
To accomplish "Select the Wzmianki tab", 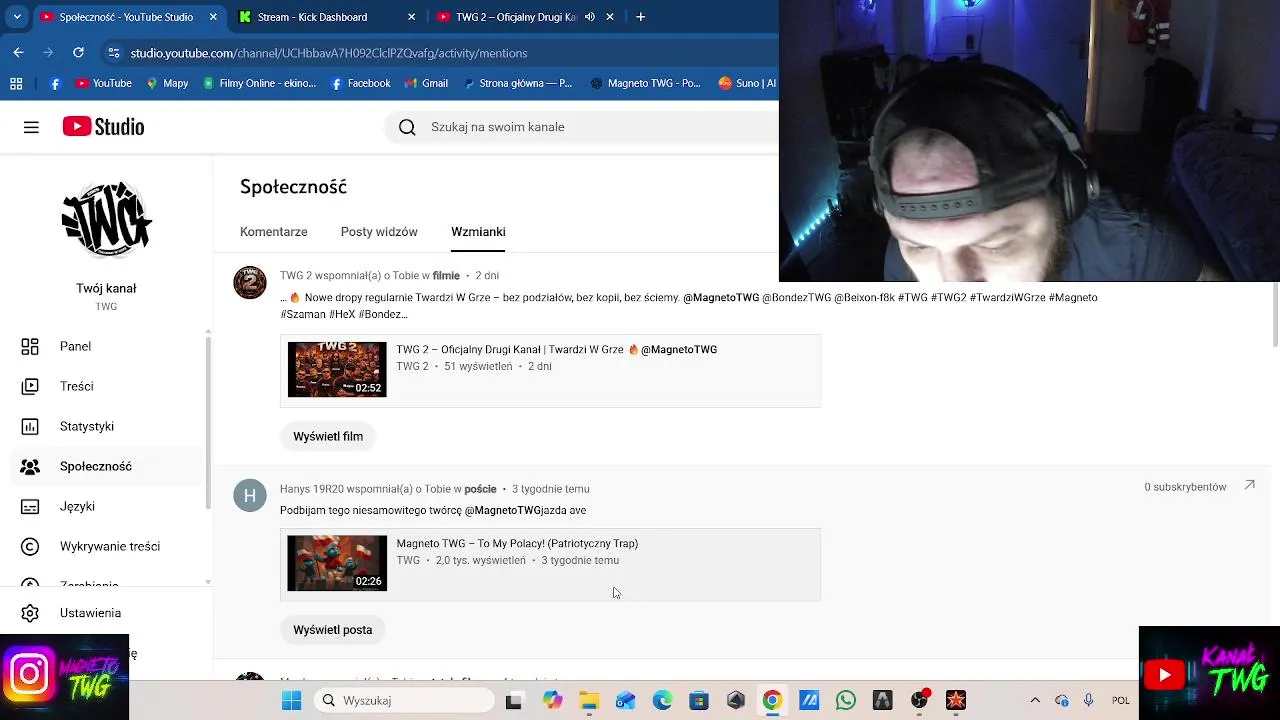I will pyautogui.click(x=478, y=232).
